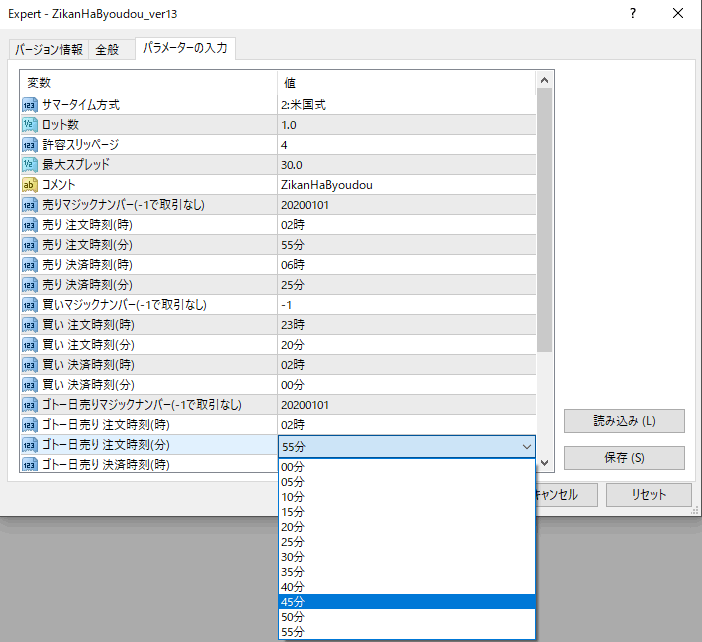Click the 許容スリッページ value 4
702x642 pixels.
point(284,145)
